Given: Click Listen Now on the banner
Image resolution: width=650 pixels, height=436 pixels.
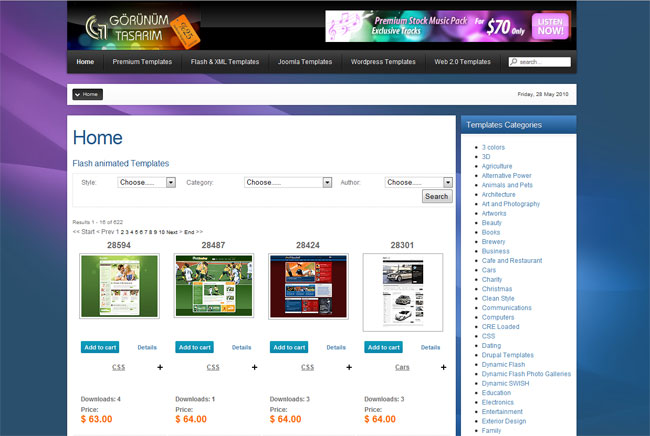Looking at the screenshot, I should pos(550,26).
